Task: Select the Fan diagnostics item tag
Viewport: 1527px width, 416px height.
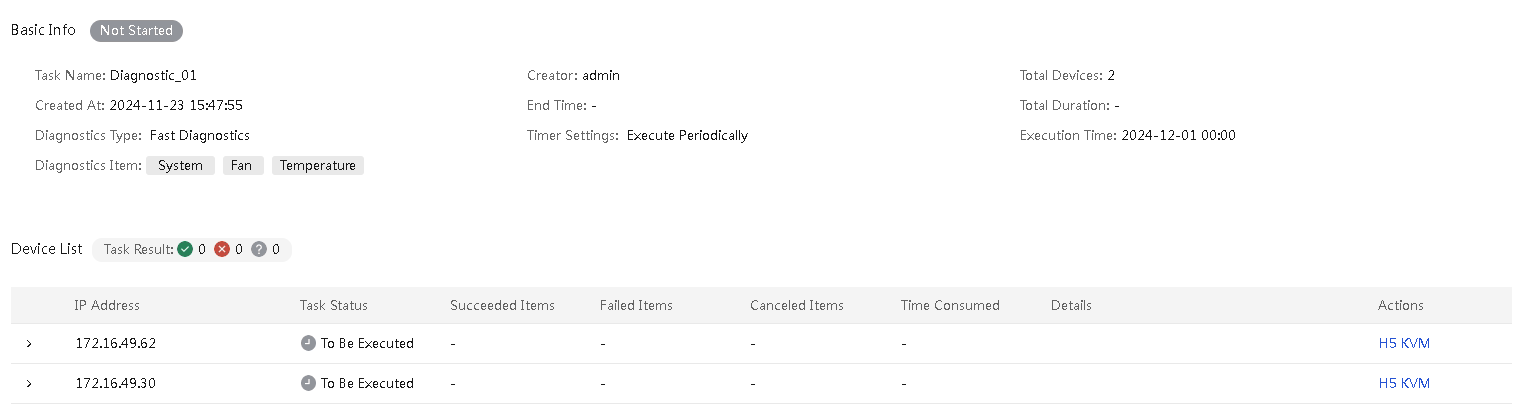Action: 241,166
